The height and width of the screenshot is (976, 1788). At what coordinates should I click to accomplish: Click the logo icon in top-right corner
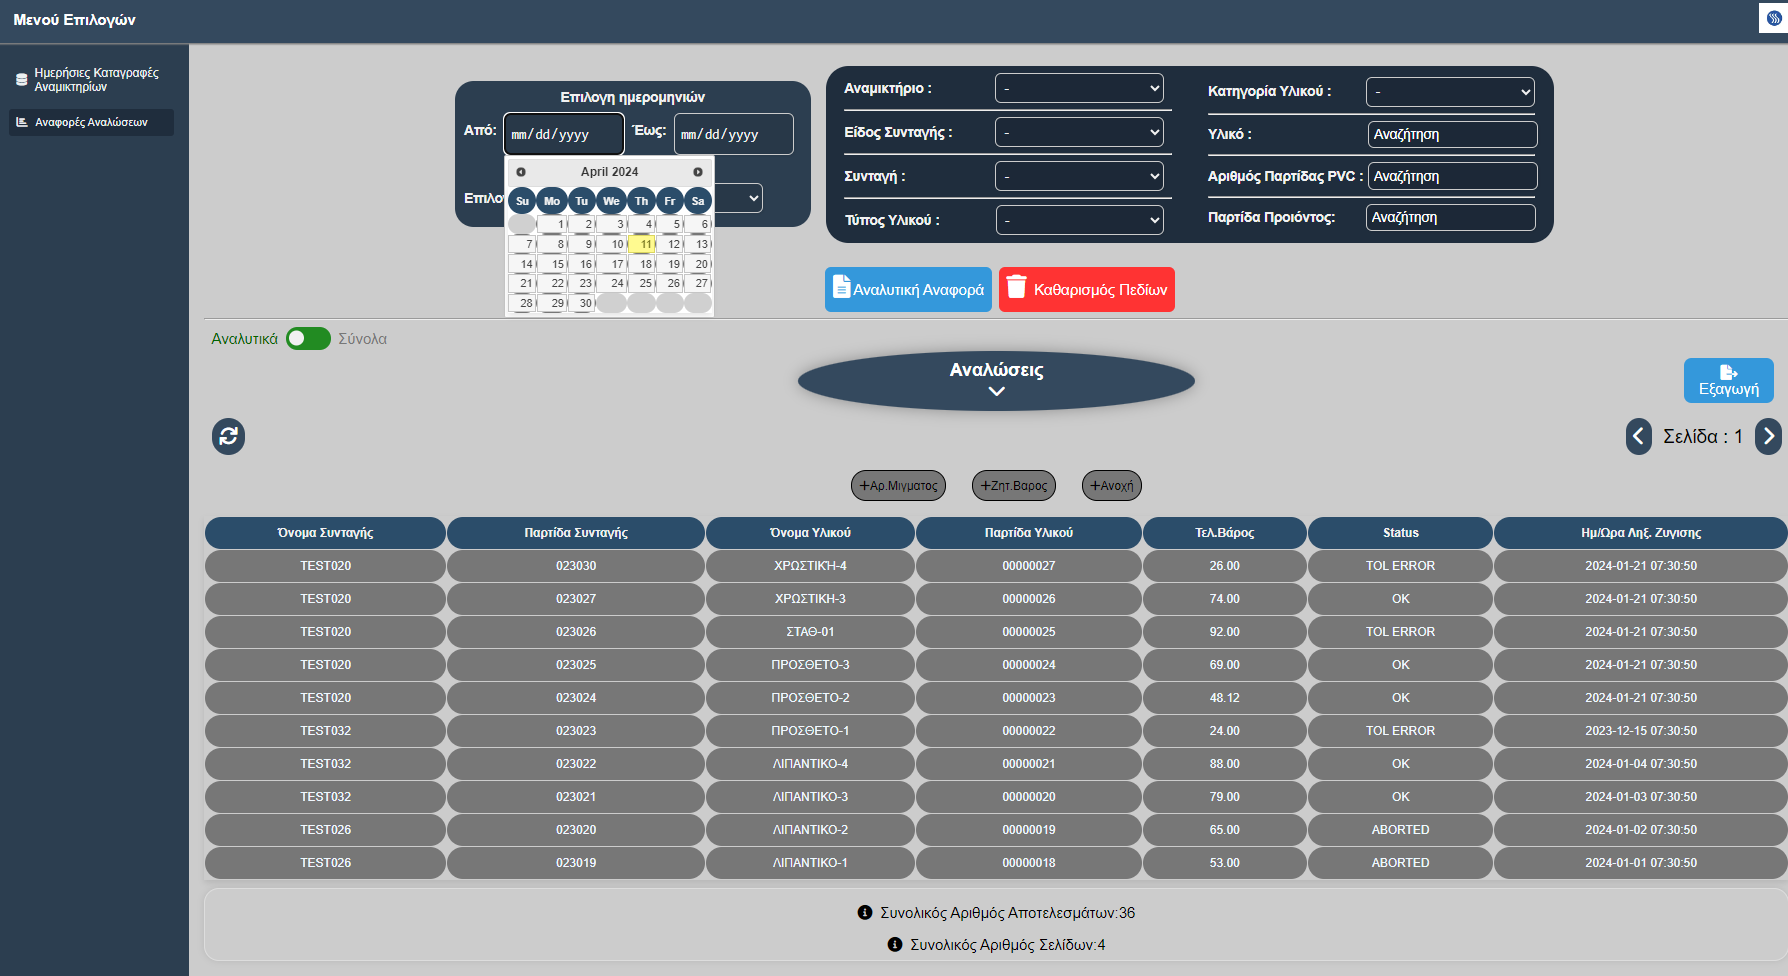[x=1774, y=18]
